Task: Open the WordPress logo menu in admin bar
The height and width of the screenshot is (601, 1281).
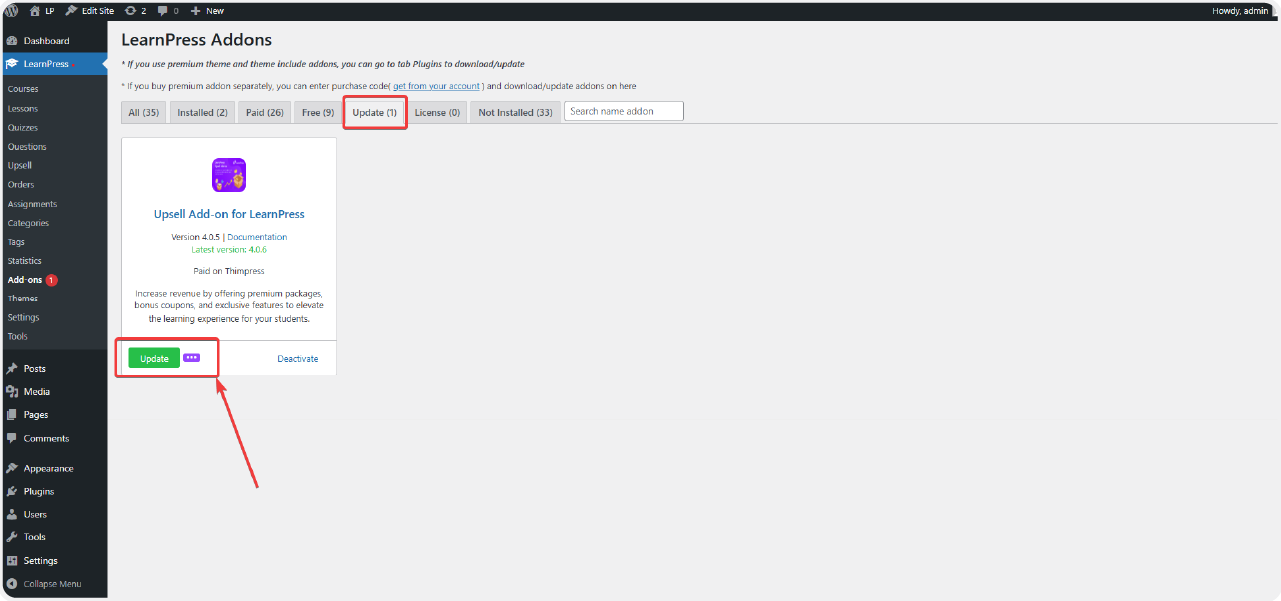Action: point(12,11)
